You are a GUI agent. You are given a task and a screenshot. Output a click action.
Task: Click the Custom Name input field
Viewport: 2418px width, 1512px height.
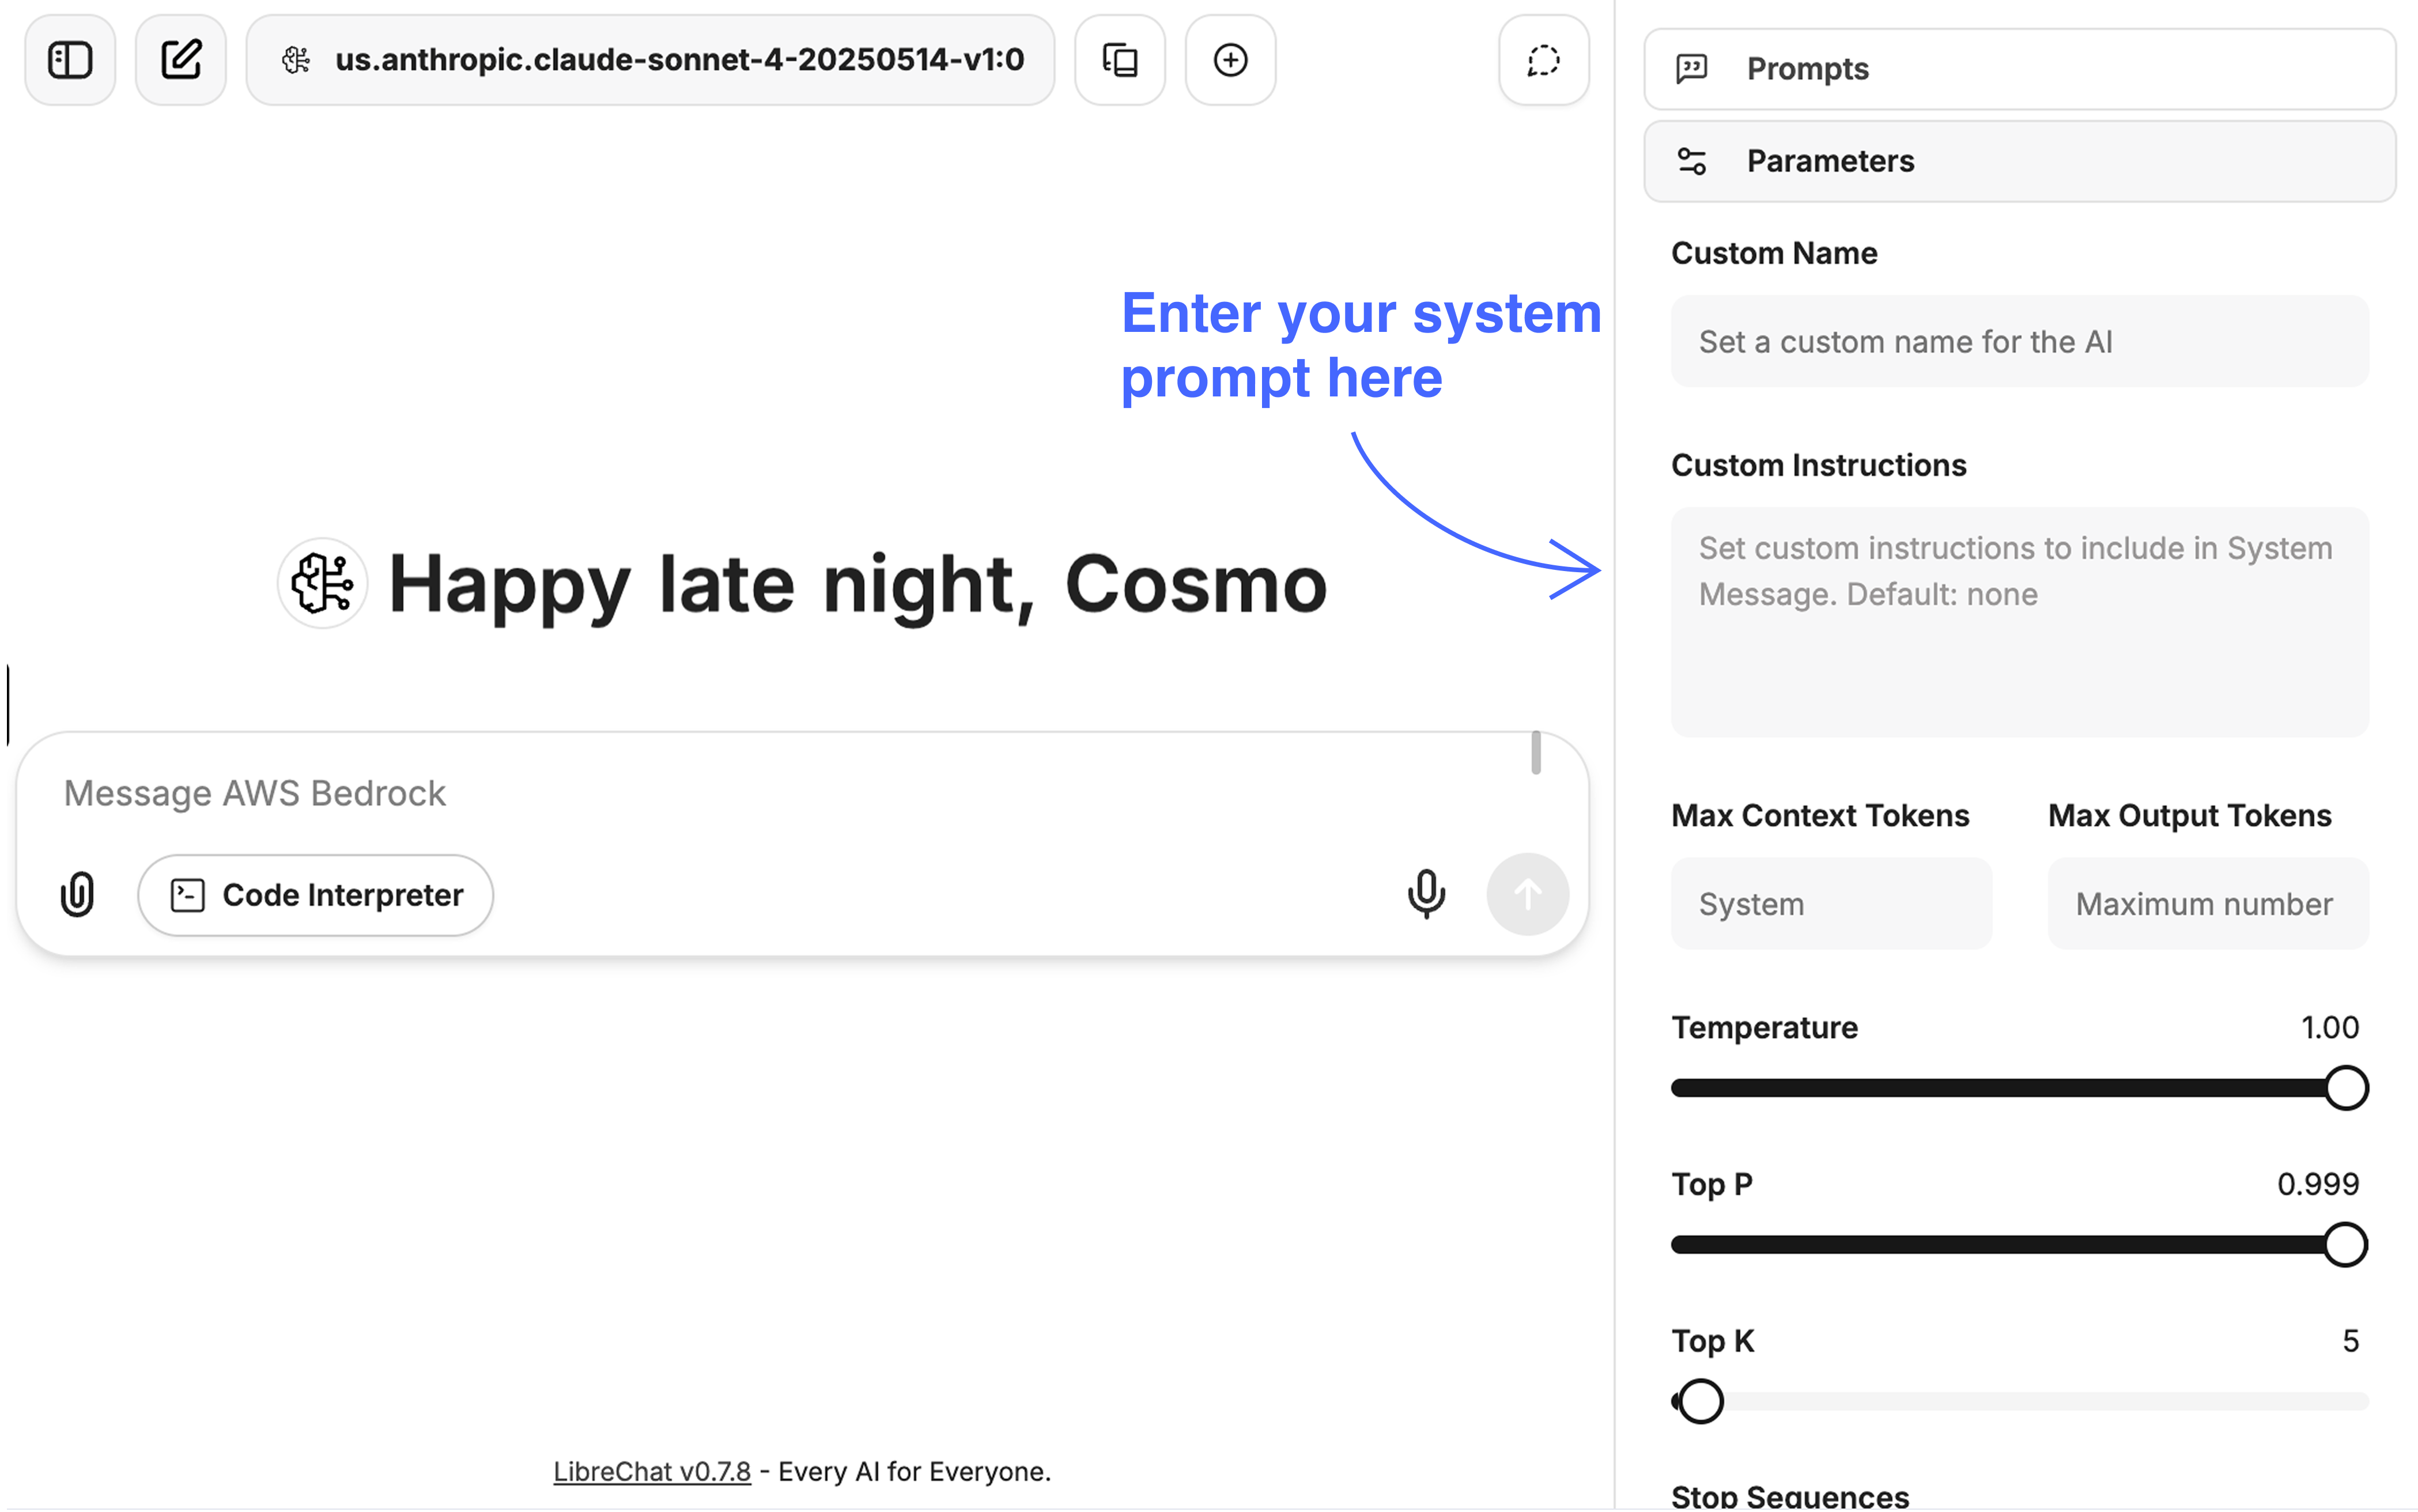2019,342
